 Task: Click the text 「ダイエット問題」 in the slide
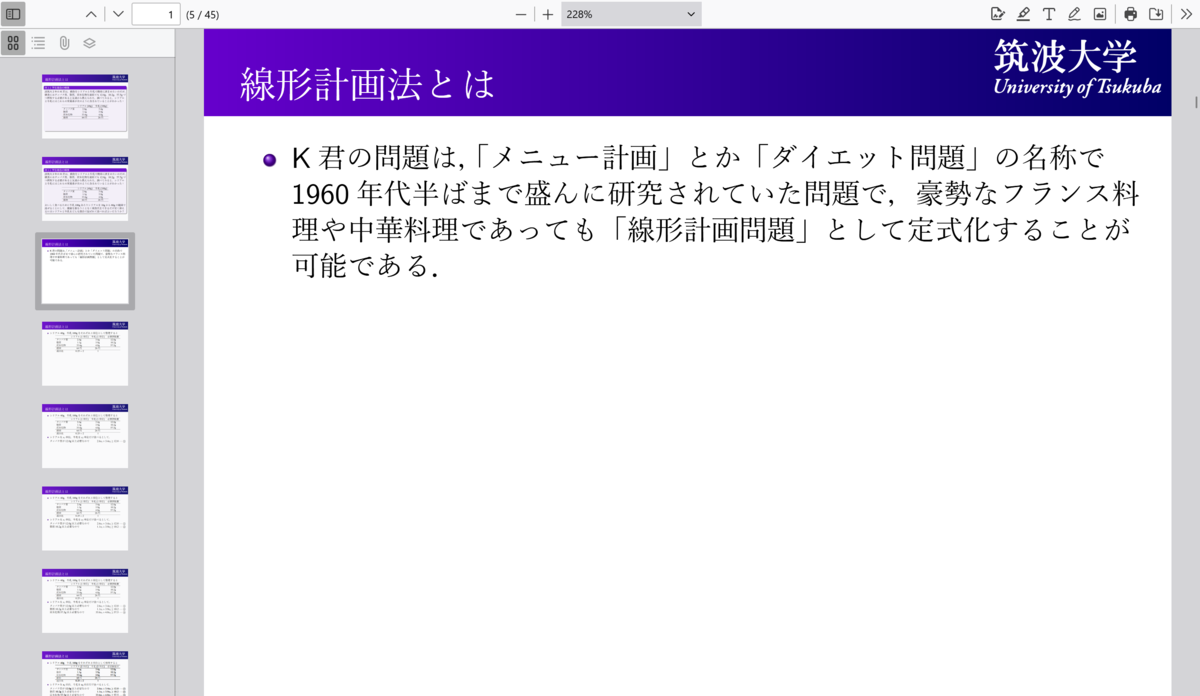[871, 158]
